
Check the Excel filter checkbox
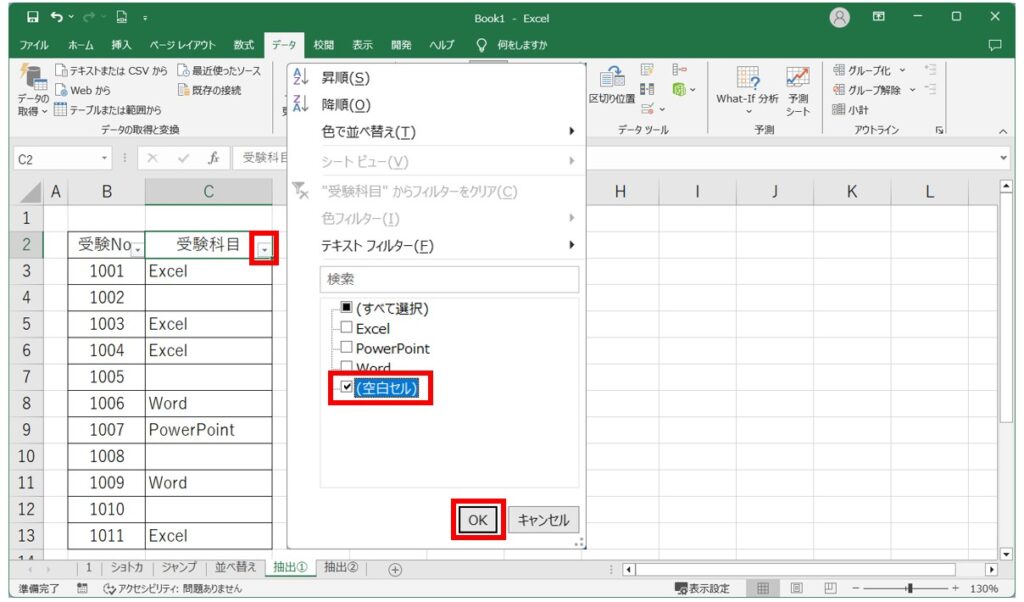pyautogui.click(x=346, y=328)
